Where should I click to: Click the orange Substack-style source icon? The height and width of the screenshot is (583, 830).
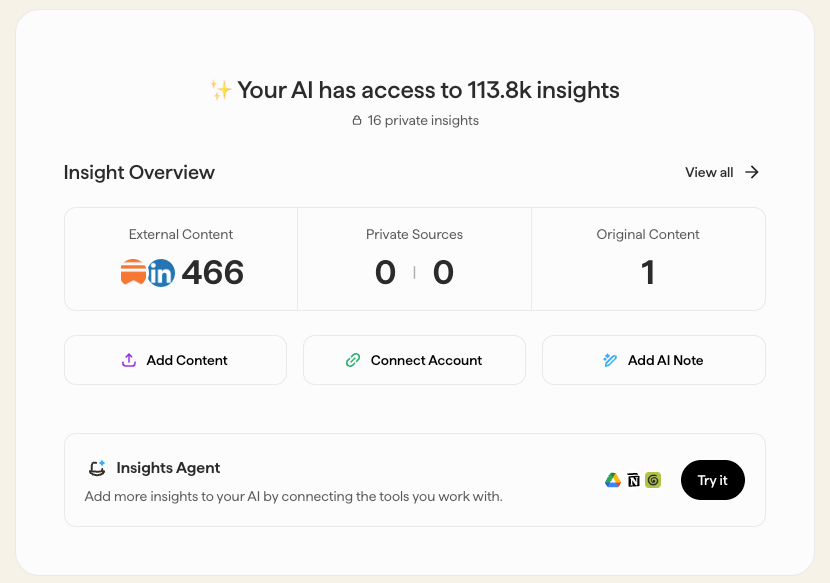pyautogui.click(x=133, y=272)
